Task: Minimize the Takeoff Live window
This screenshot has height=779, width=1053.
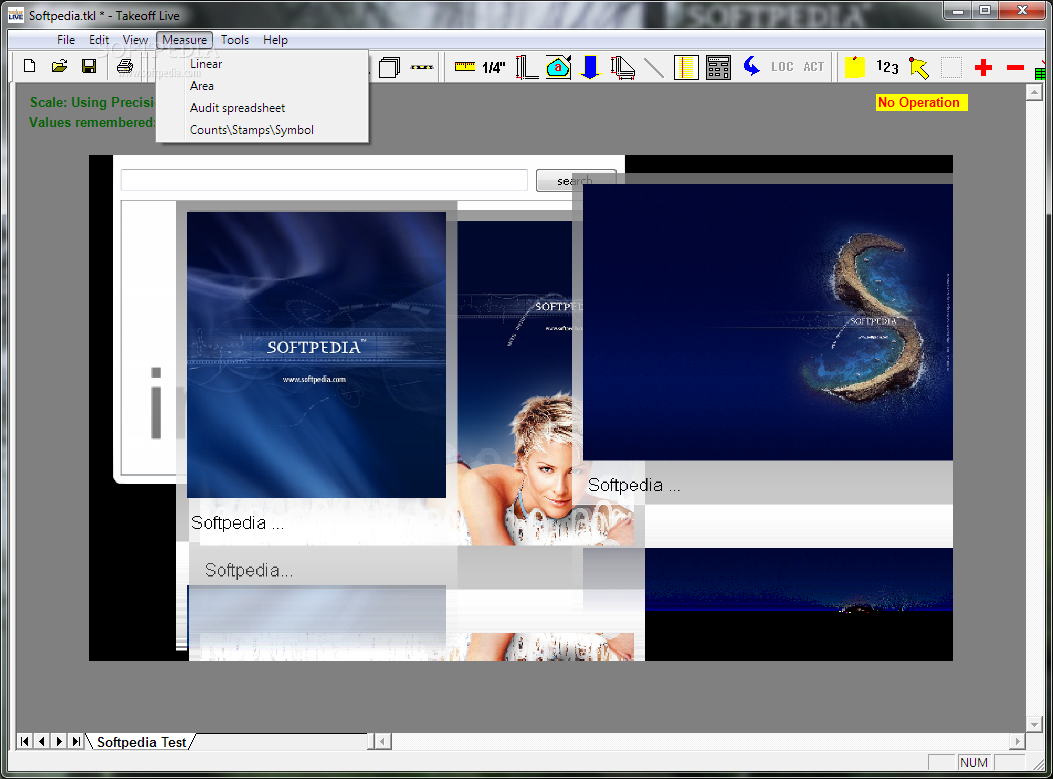Action: tap(958, 11)
